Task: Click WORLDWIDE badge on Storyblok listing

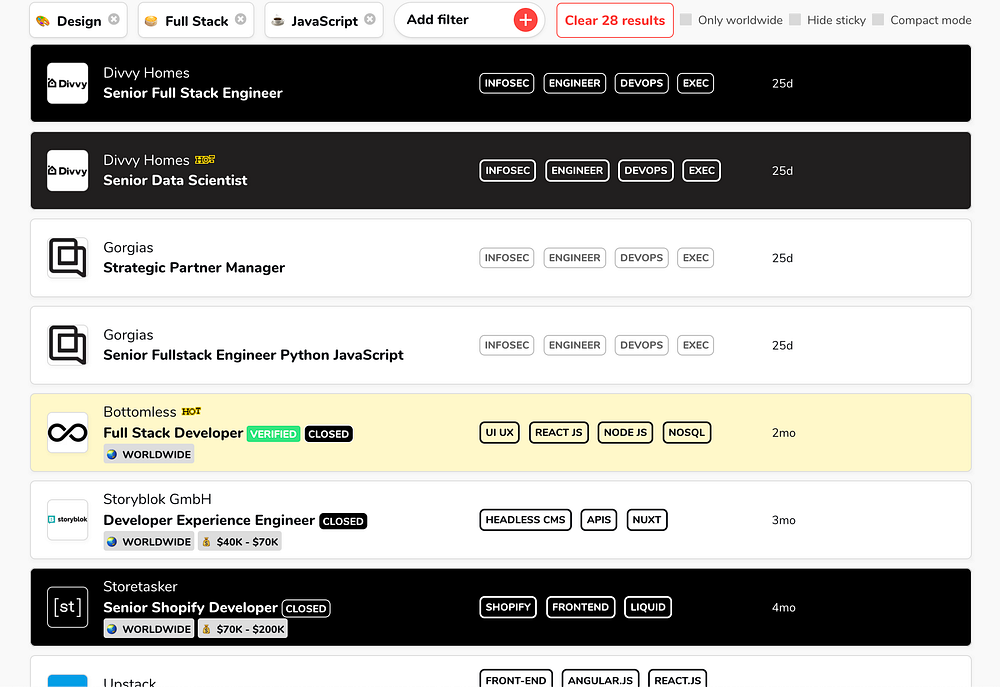Action: [149, 542]
